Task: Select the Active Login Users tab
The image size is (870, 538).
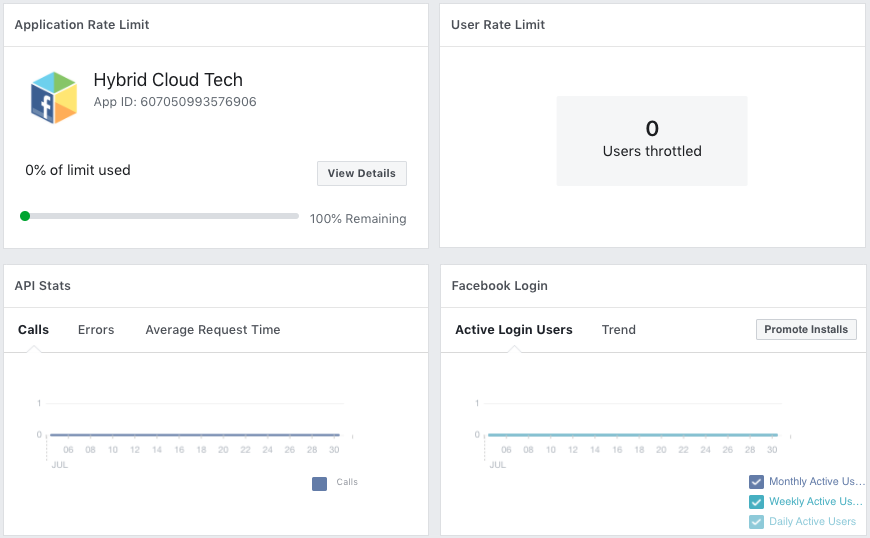Action: click(514, 329)
